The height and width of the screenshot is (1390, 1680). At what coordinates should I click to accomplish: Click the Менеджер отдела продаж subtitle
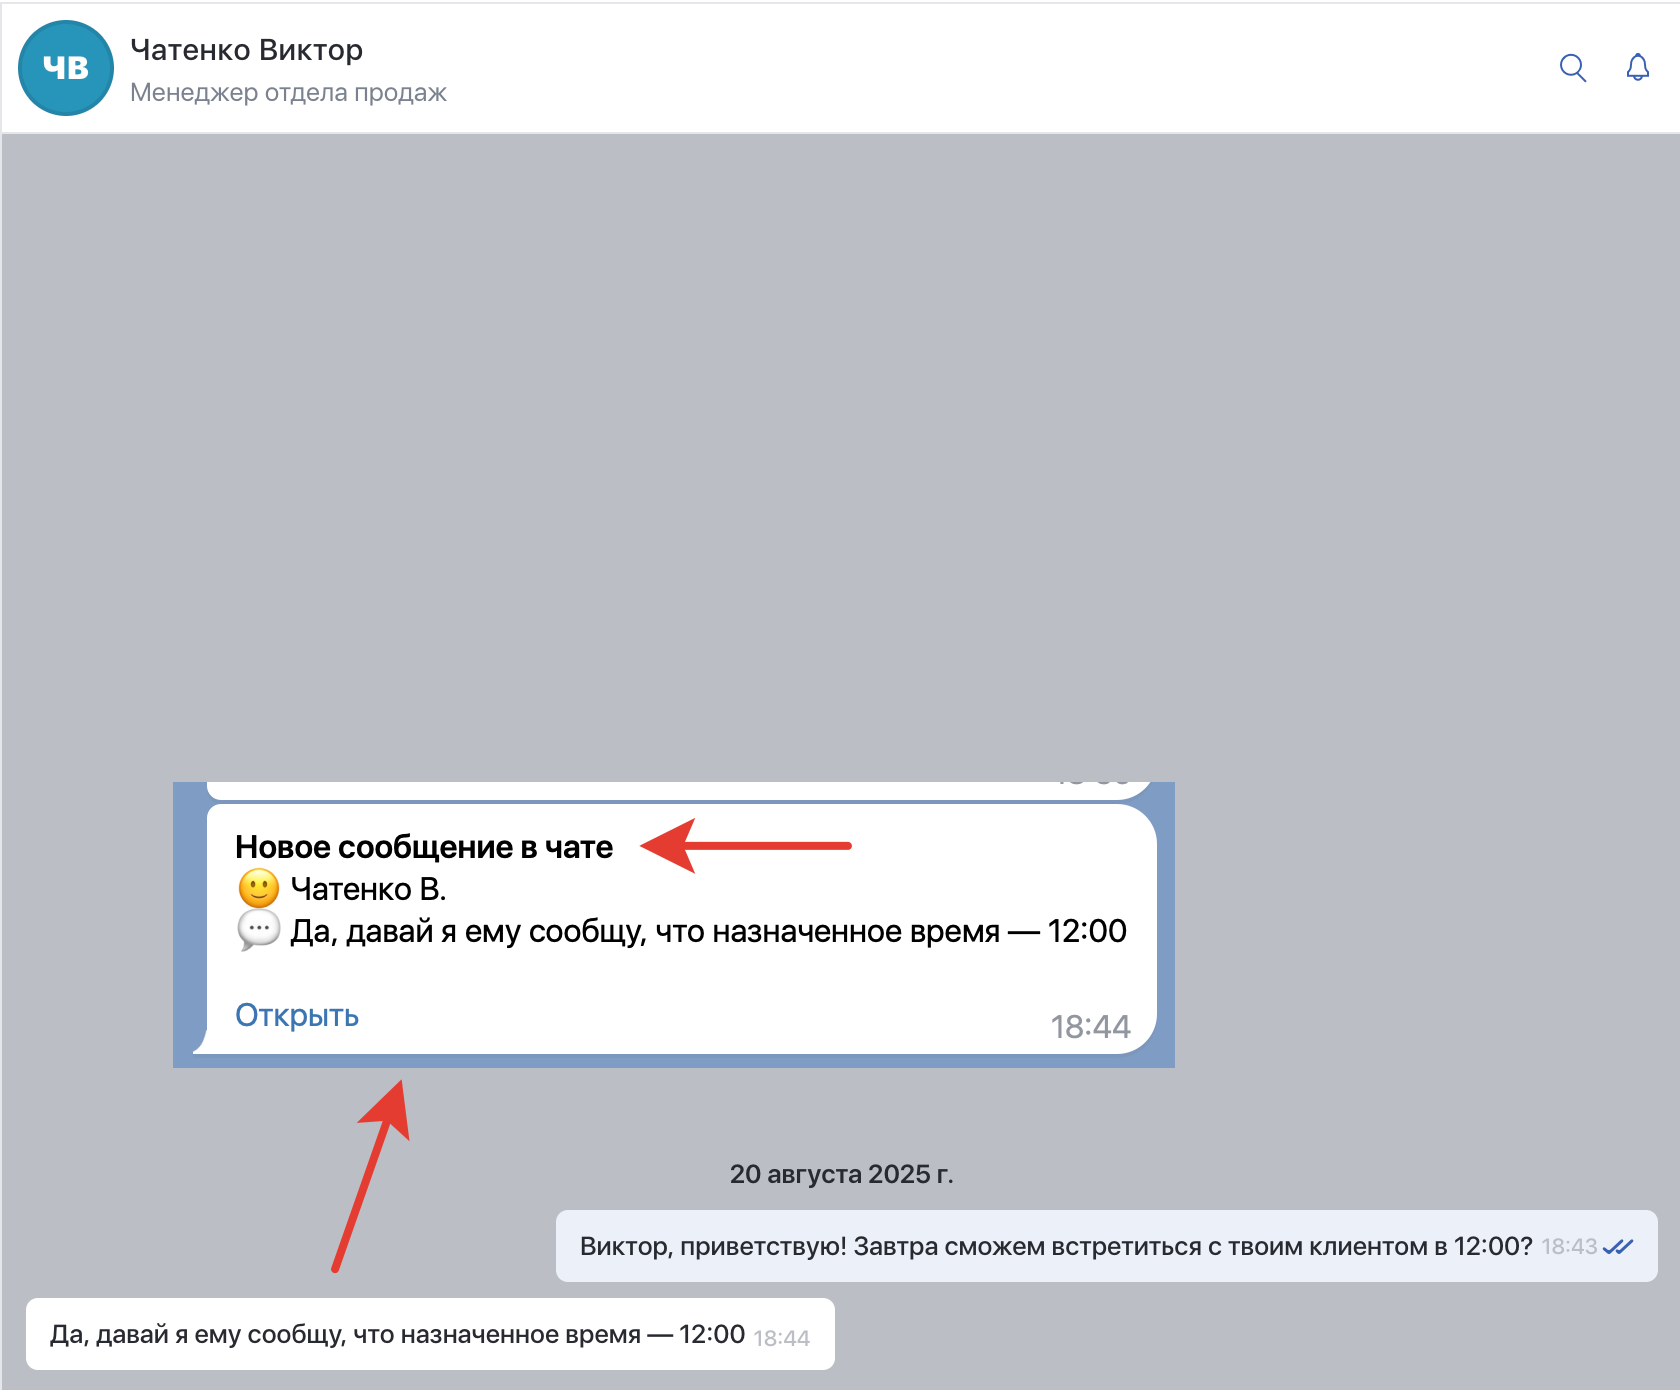(x=288, y=93)
